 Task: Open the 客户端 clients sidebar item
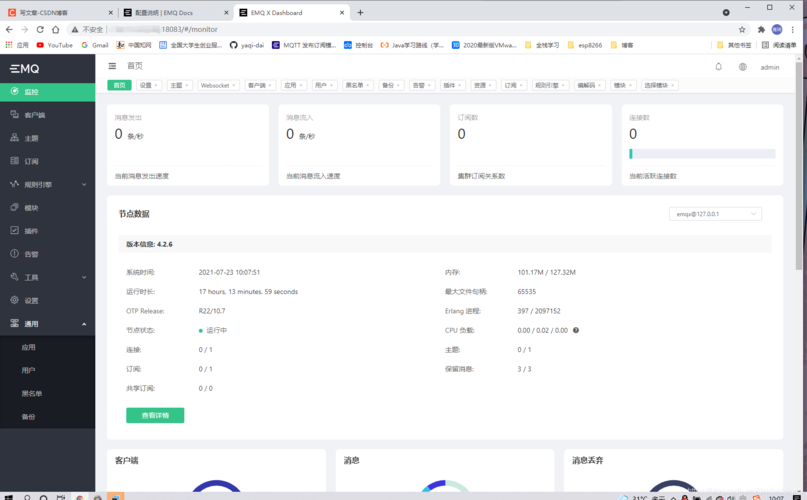pyautogui.click(x=47, y=115)
